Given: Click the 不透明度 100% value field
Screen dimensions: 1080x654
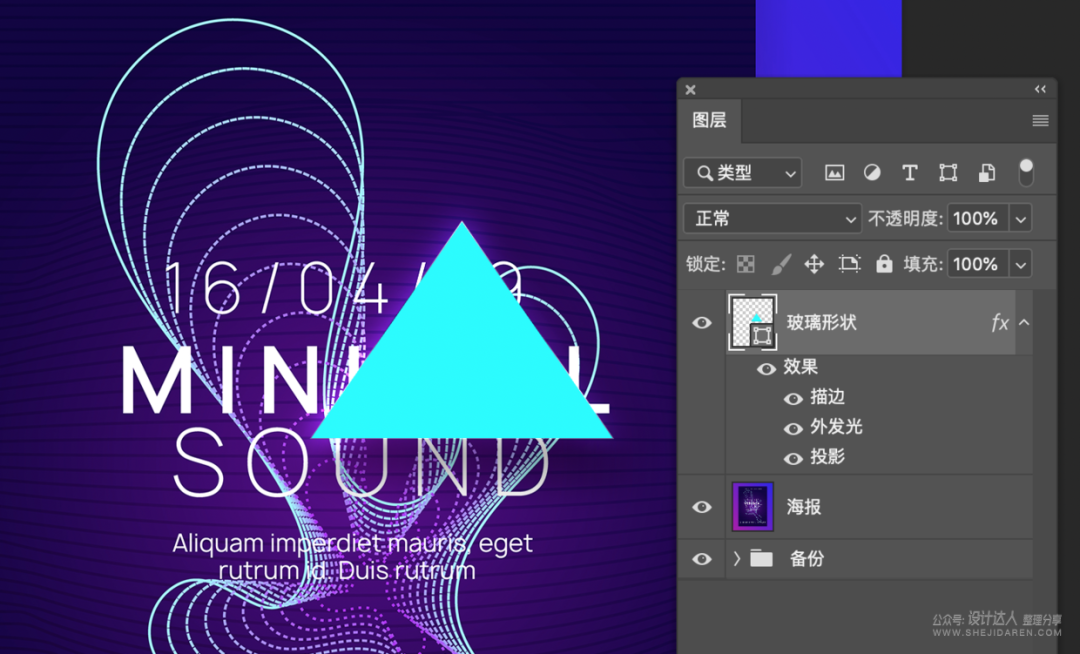Looking at the screenshot, I should click(978, 219).
